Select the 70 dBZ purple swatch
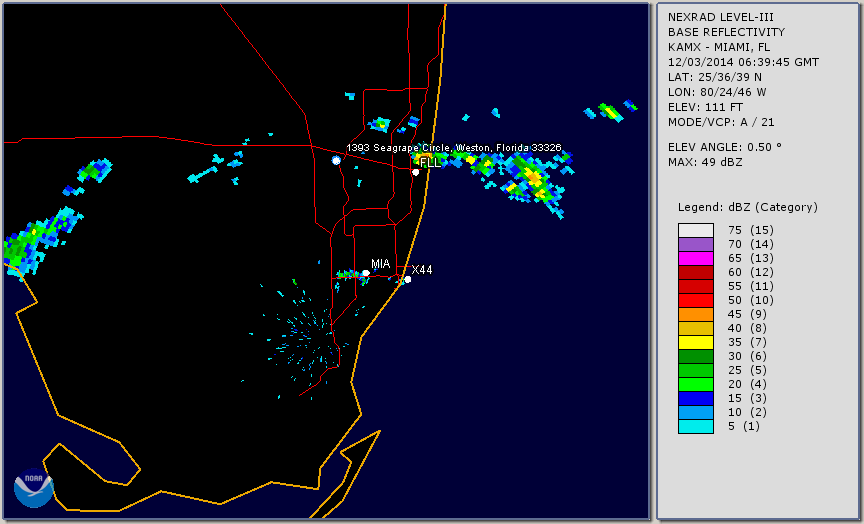 coord(696,244)
